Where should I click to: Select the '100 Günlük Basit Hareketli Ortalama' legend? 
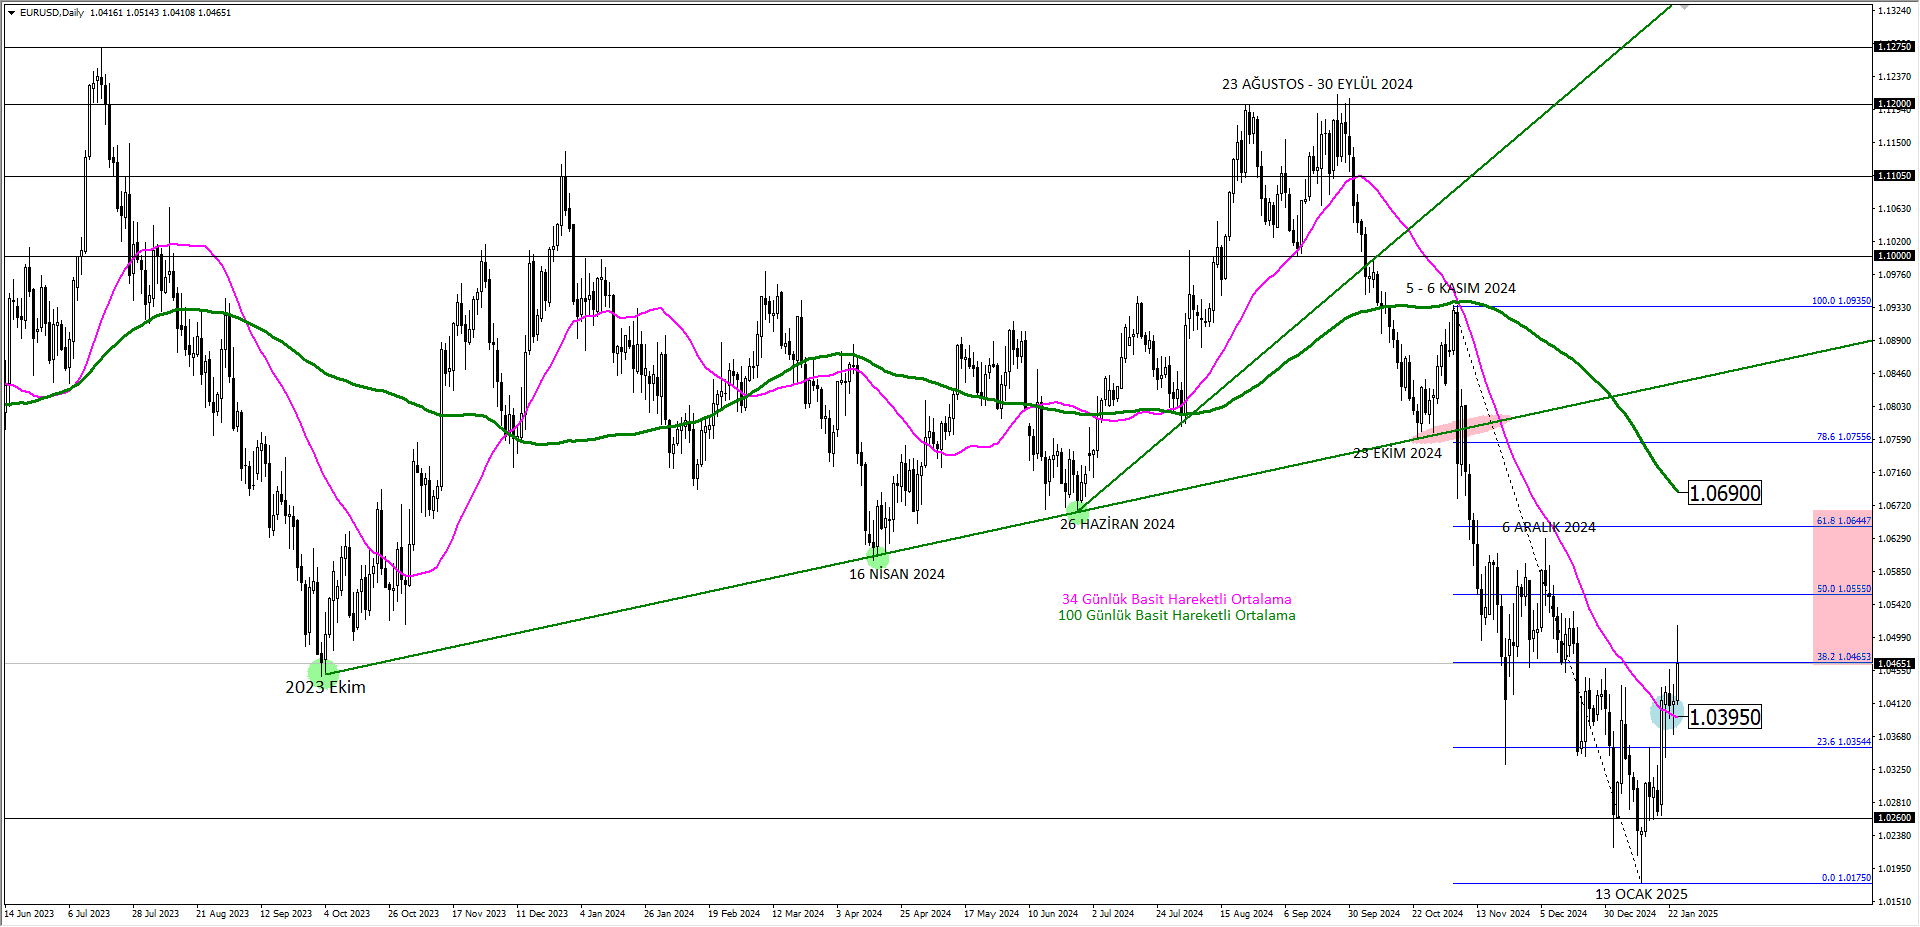[x=1176, y=615]
